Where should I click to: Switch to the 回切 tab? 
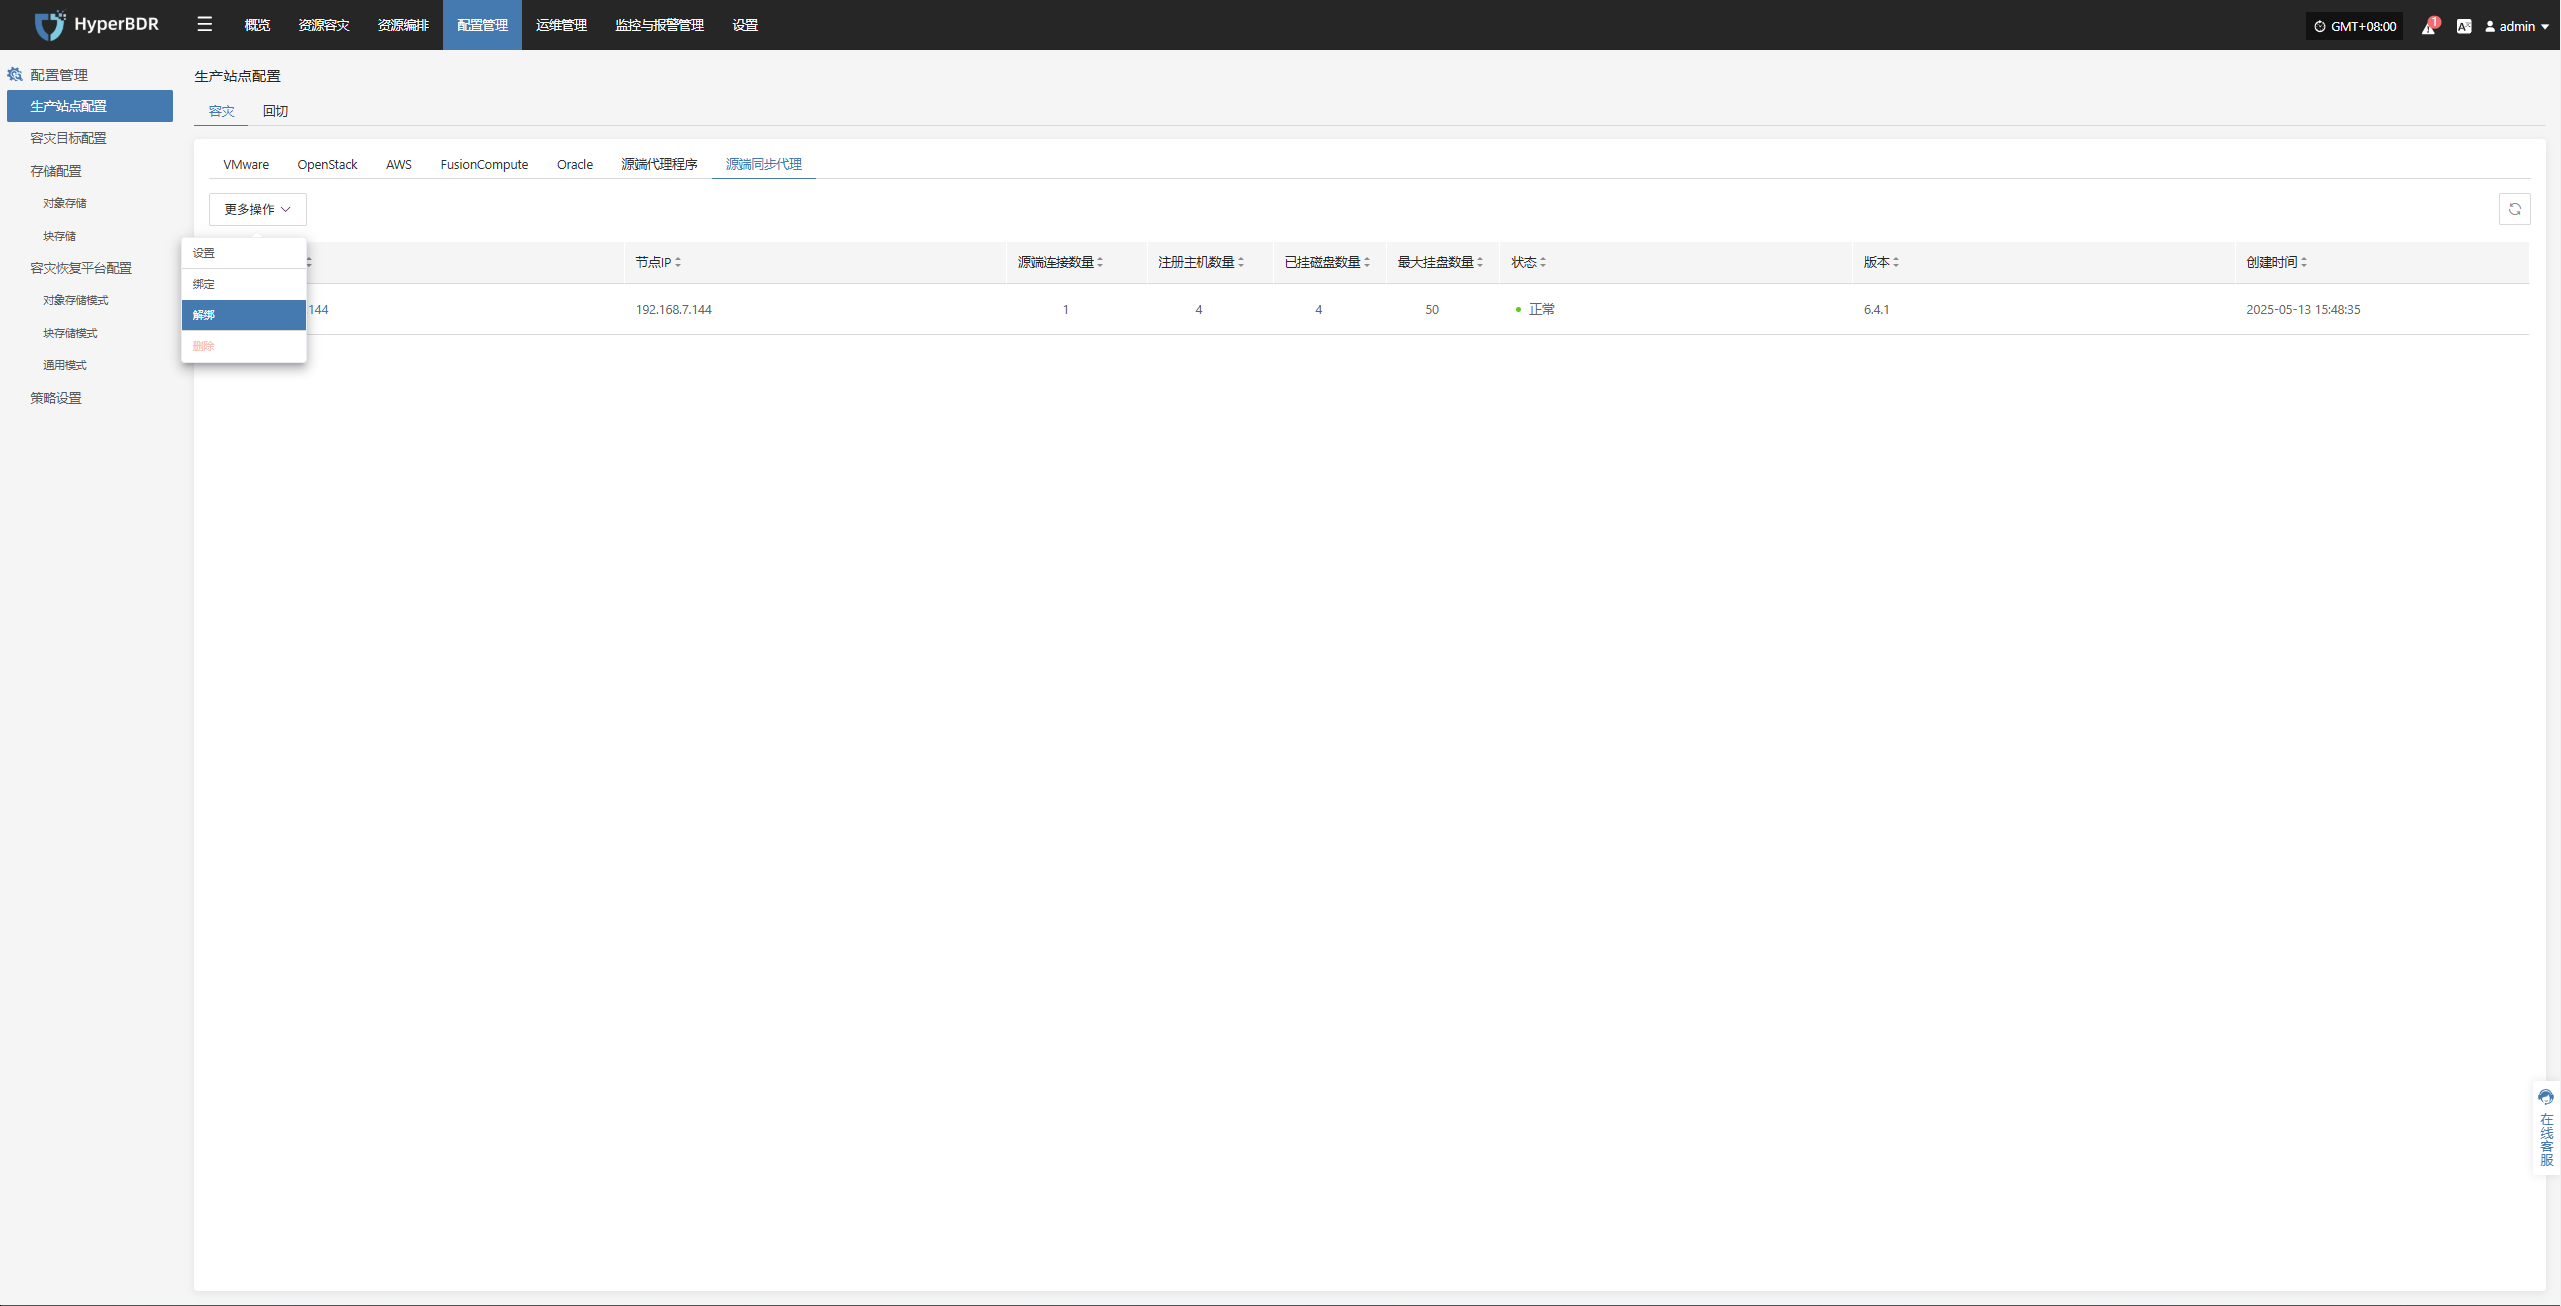275,111
